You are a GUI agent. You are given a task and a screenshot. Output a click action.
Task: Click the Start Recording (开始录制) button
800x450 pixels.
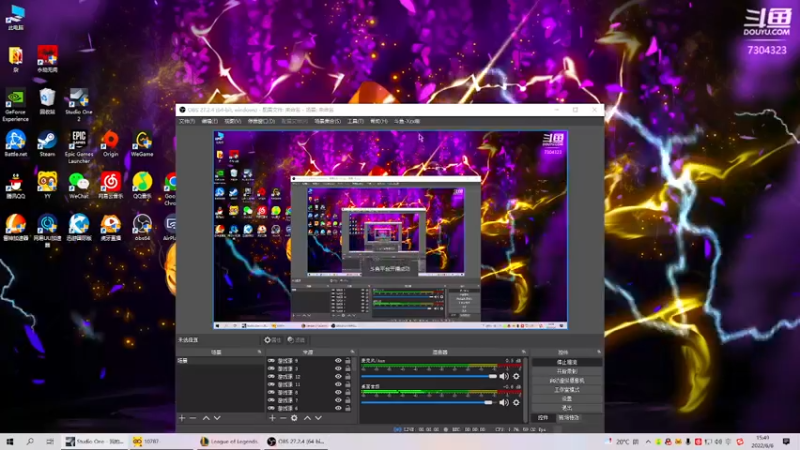(x=567, y=371)
